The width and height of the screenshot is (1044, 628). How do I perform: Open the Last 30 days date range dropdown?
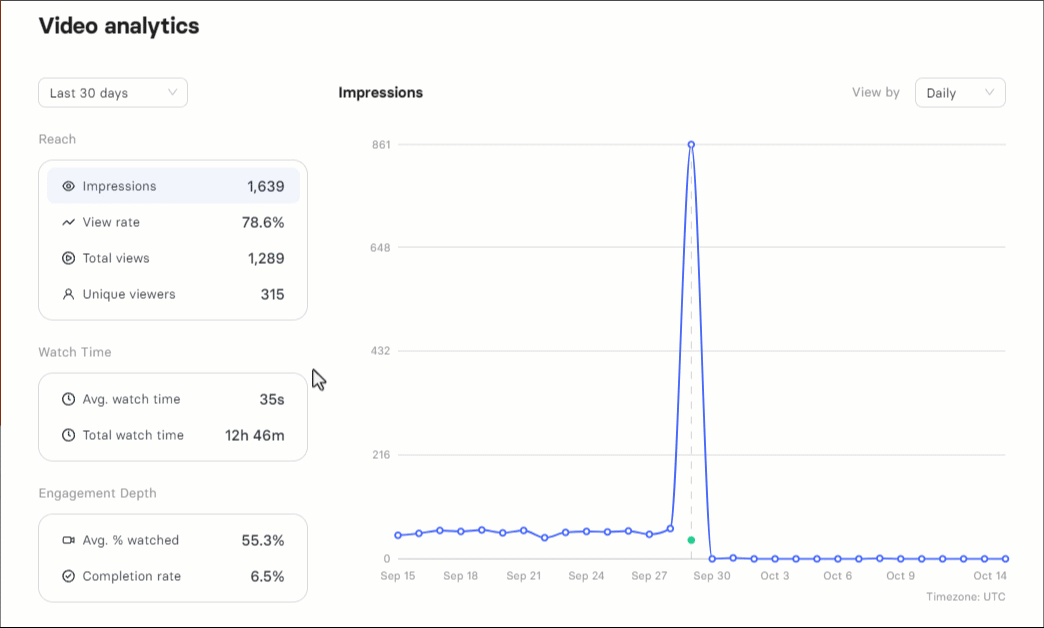(x=113, y=93)
